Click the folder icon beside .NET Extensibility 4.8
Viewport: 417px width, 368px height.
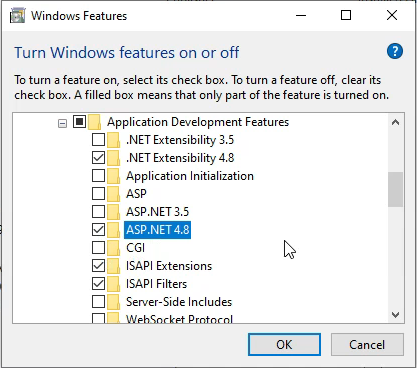pyautogui.click(x=114, y=158)
